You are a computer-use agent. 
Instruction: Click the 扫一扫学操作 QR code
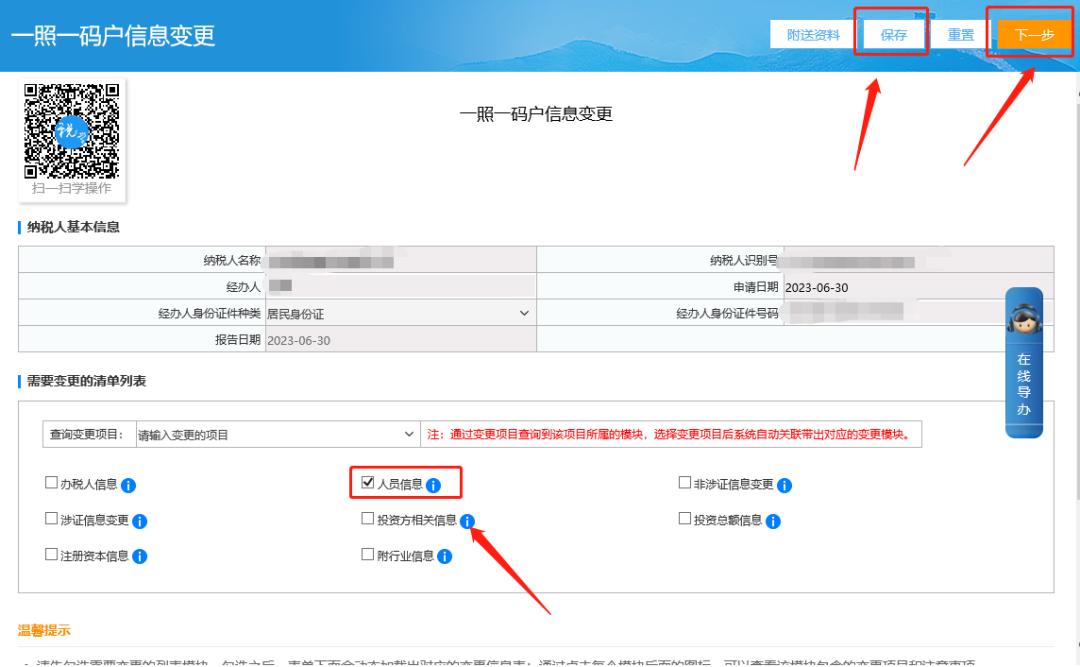(70, 131)
